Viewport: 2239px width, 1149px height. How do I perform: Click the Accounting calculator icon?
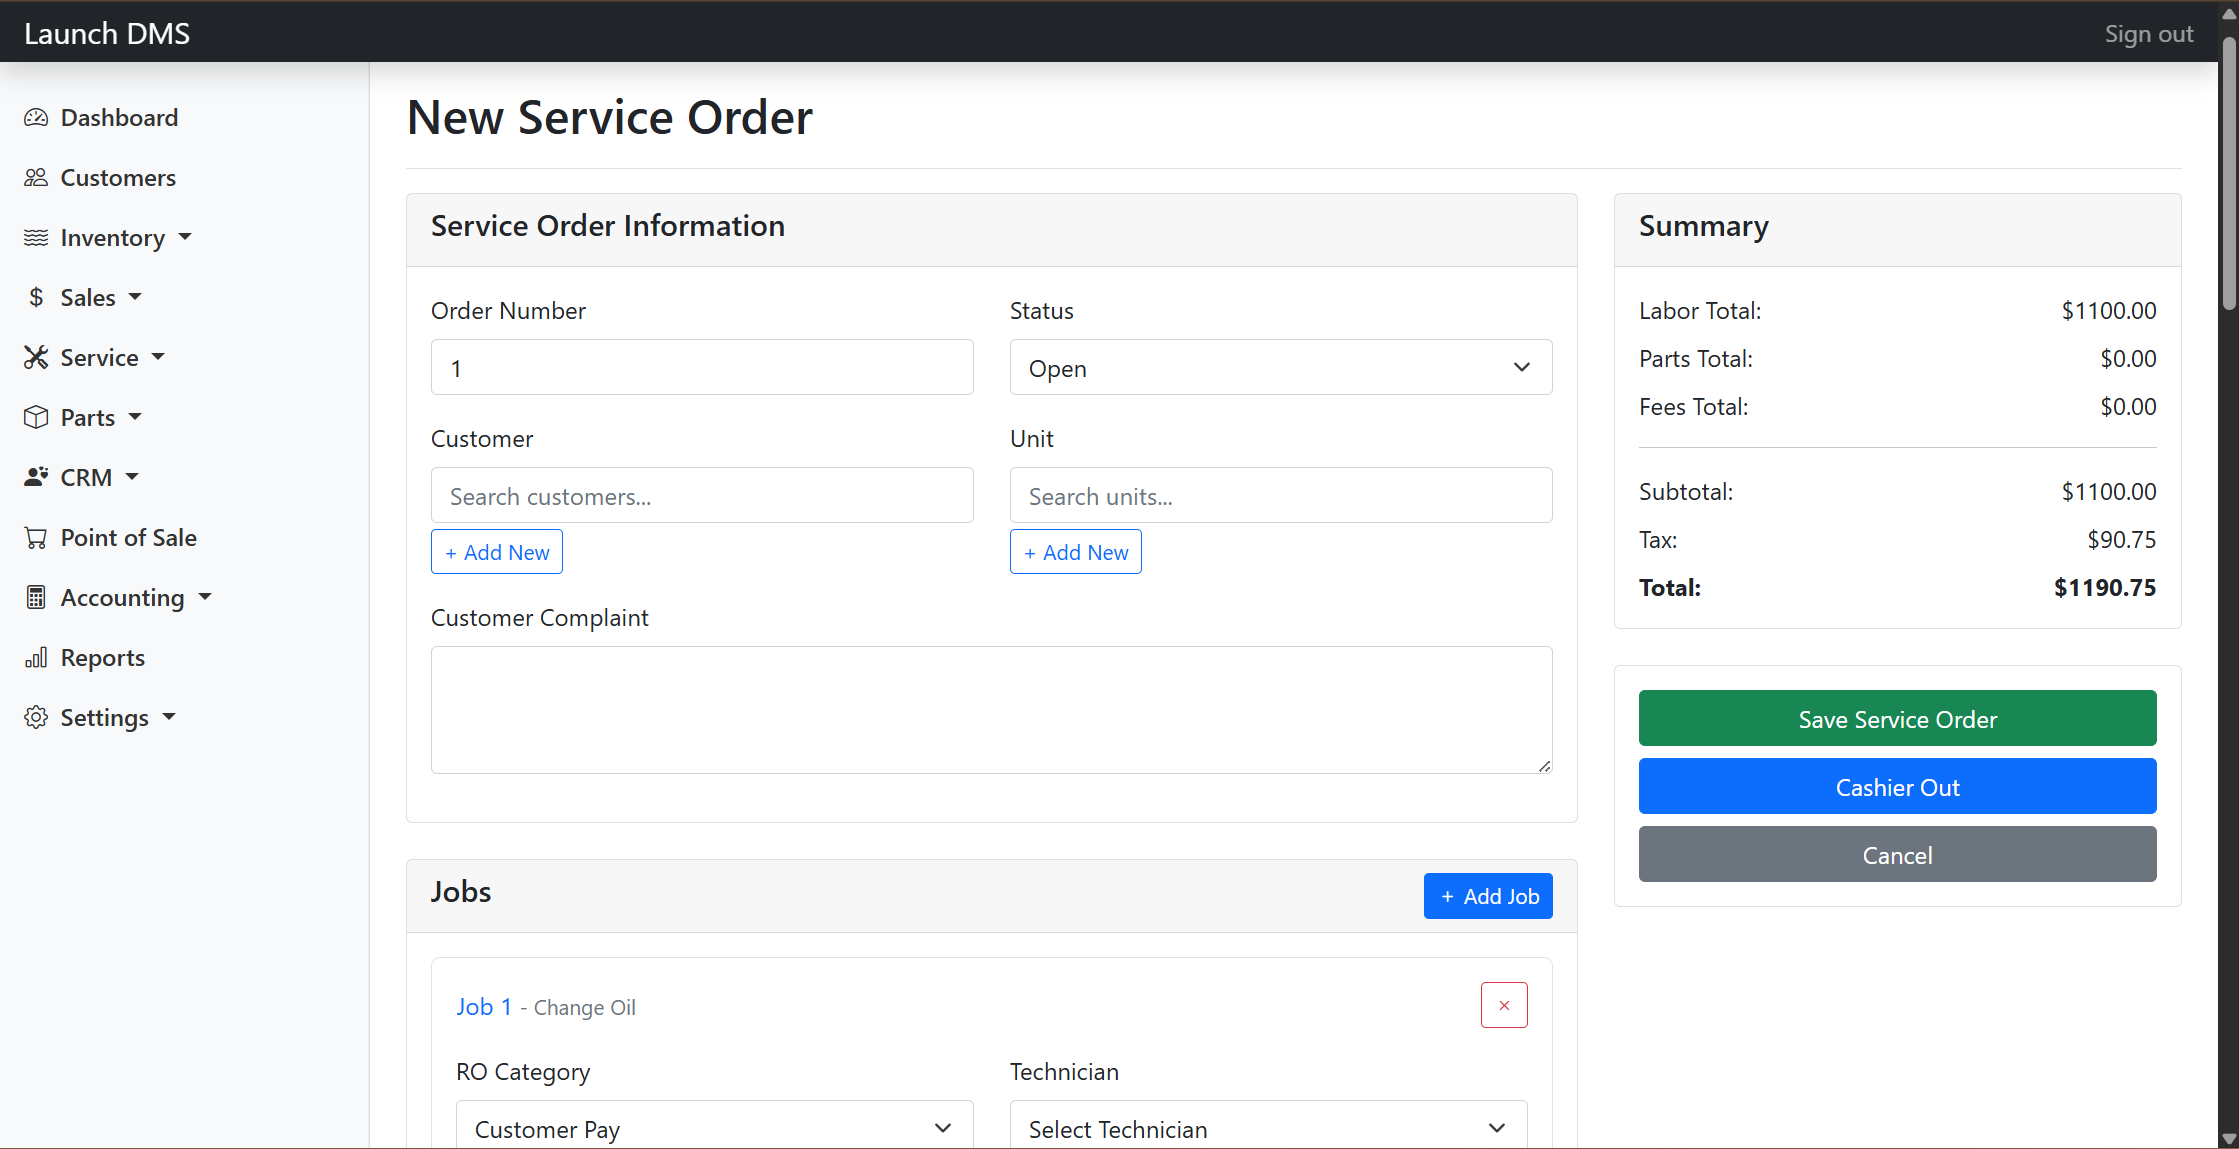[36, 597]
